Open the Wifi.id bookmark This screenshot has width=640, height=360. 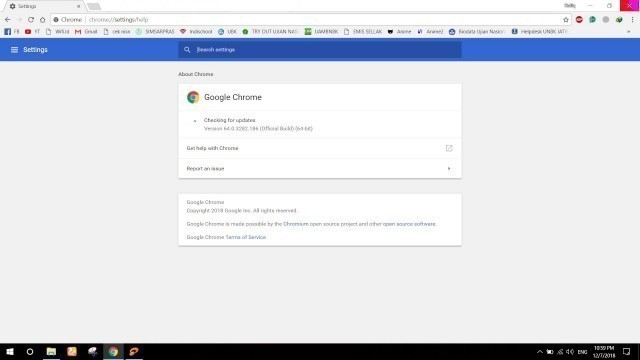point(57,31)
